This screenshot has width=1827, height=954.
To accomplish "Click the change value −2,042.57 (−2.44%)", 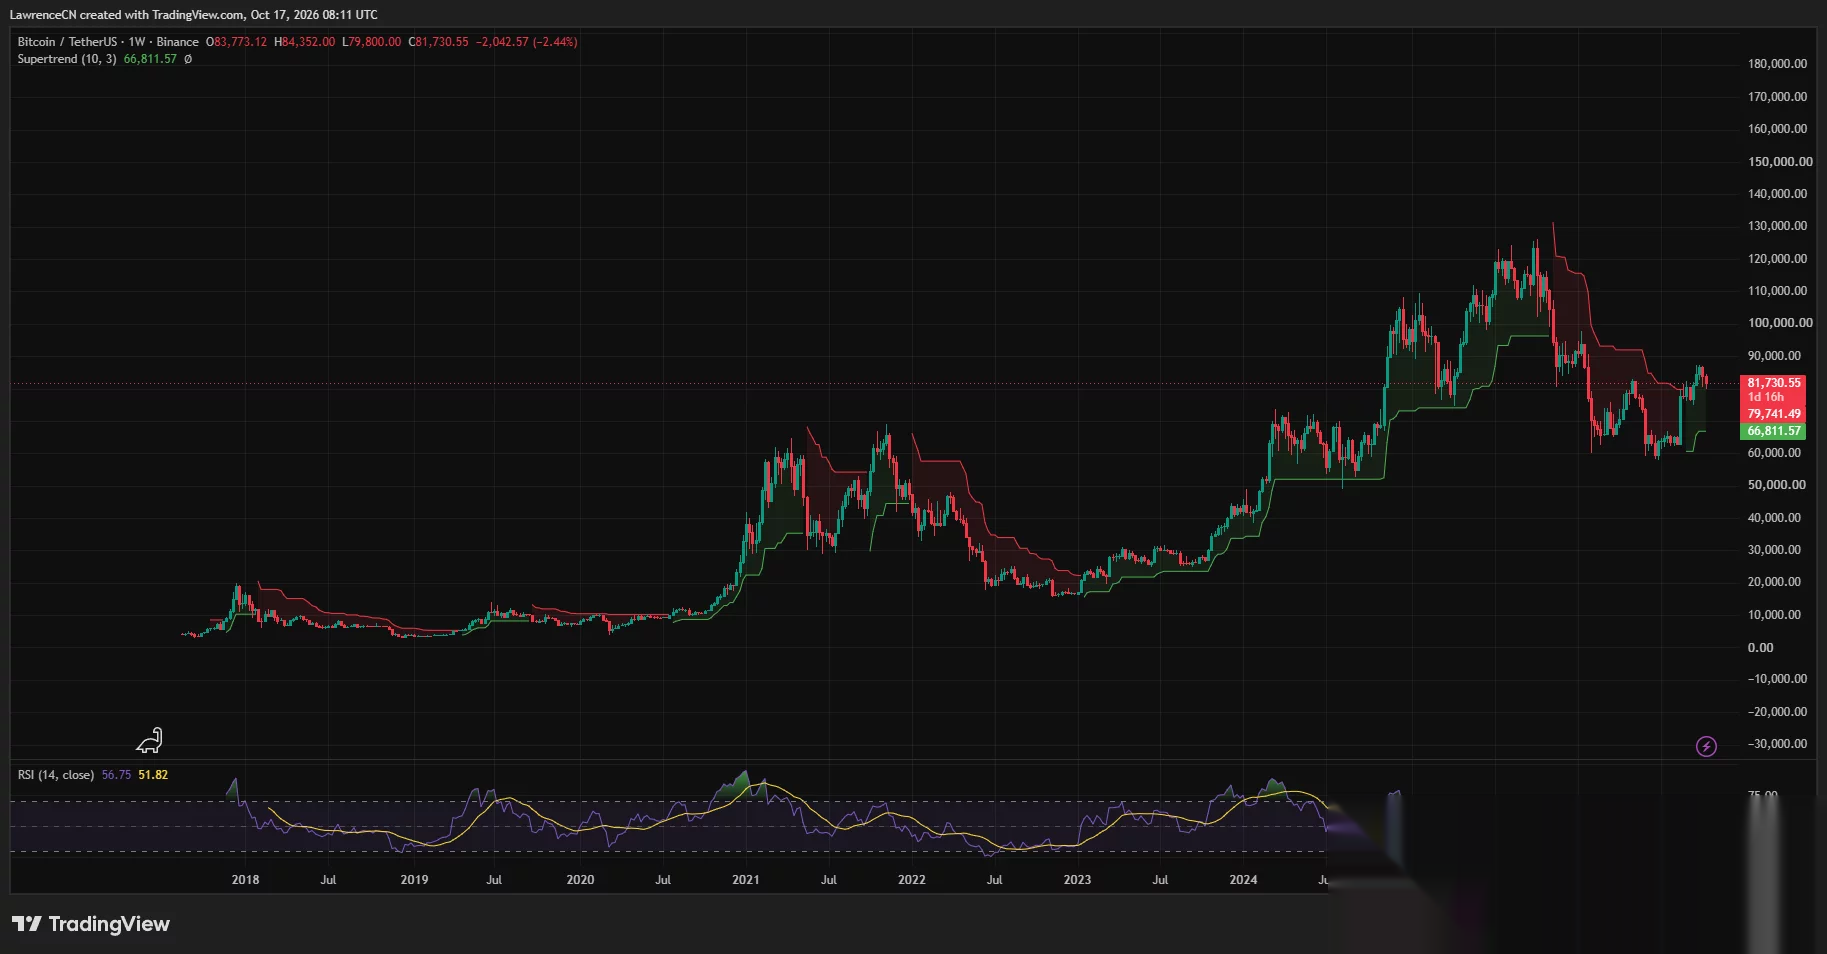I will point(527,42).
